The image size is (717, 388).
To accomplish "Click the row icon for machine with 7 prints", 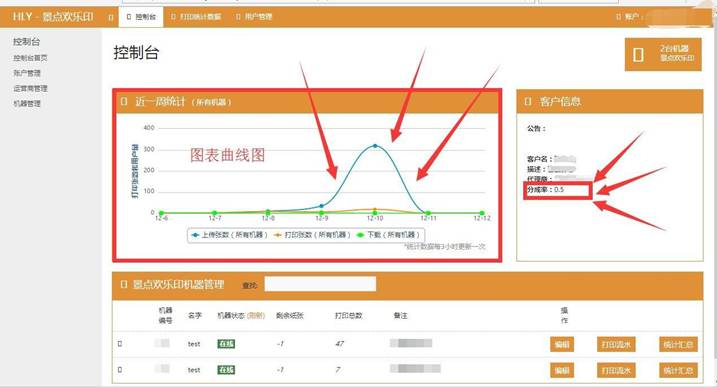I will tap(120, 369).
